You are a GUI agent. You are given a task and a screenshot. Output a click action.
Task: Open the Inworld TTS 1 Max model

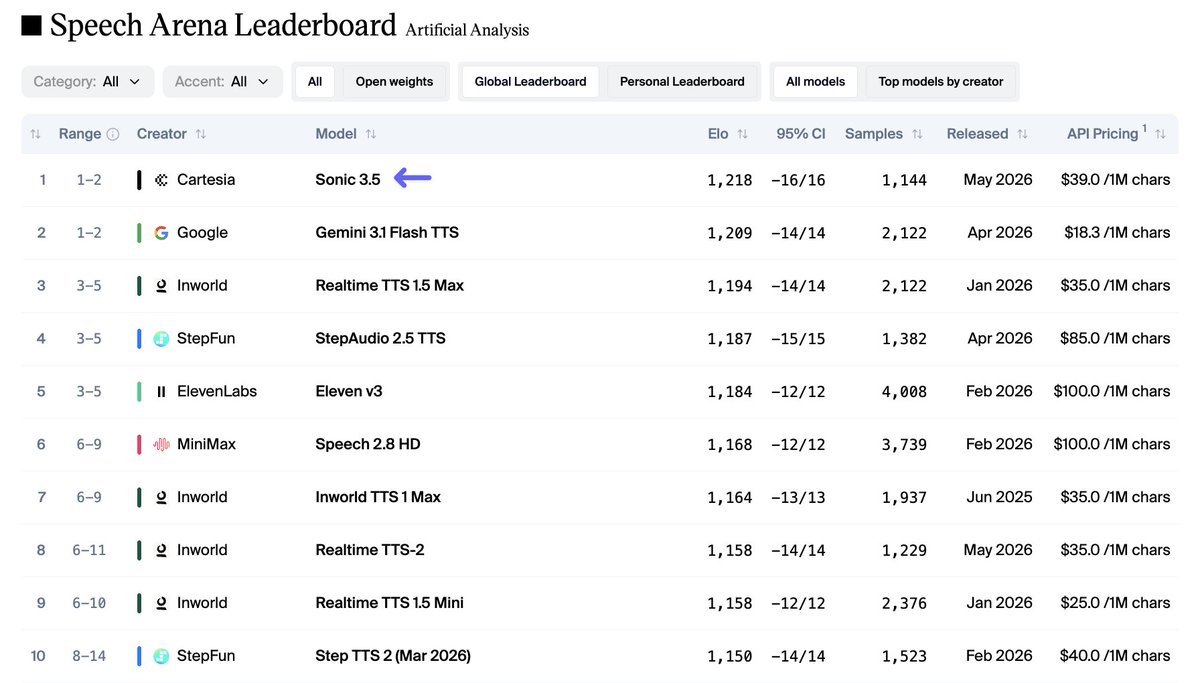[378, 497]
